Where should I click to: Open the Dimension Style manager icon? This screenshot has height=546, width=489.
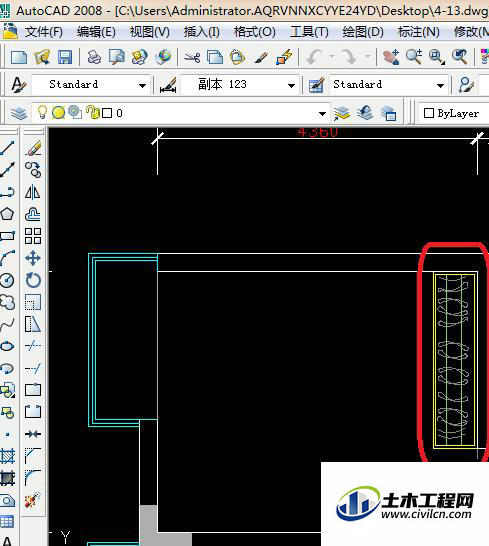pyautogui.click(x=168, y=85)
